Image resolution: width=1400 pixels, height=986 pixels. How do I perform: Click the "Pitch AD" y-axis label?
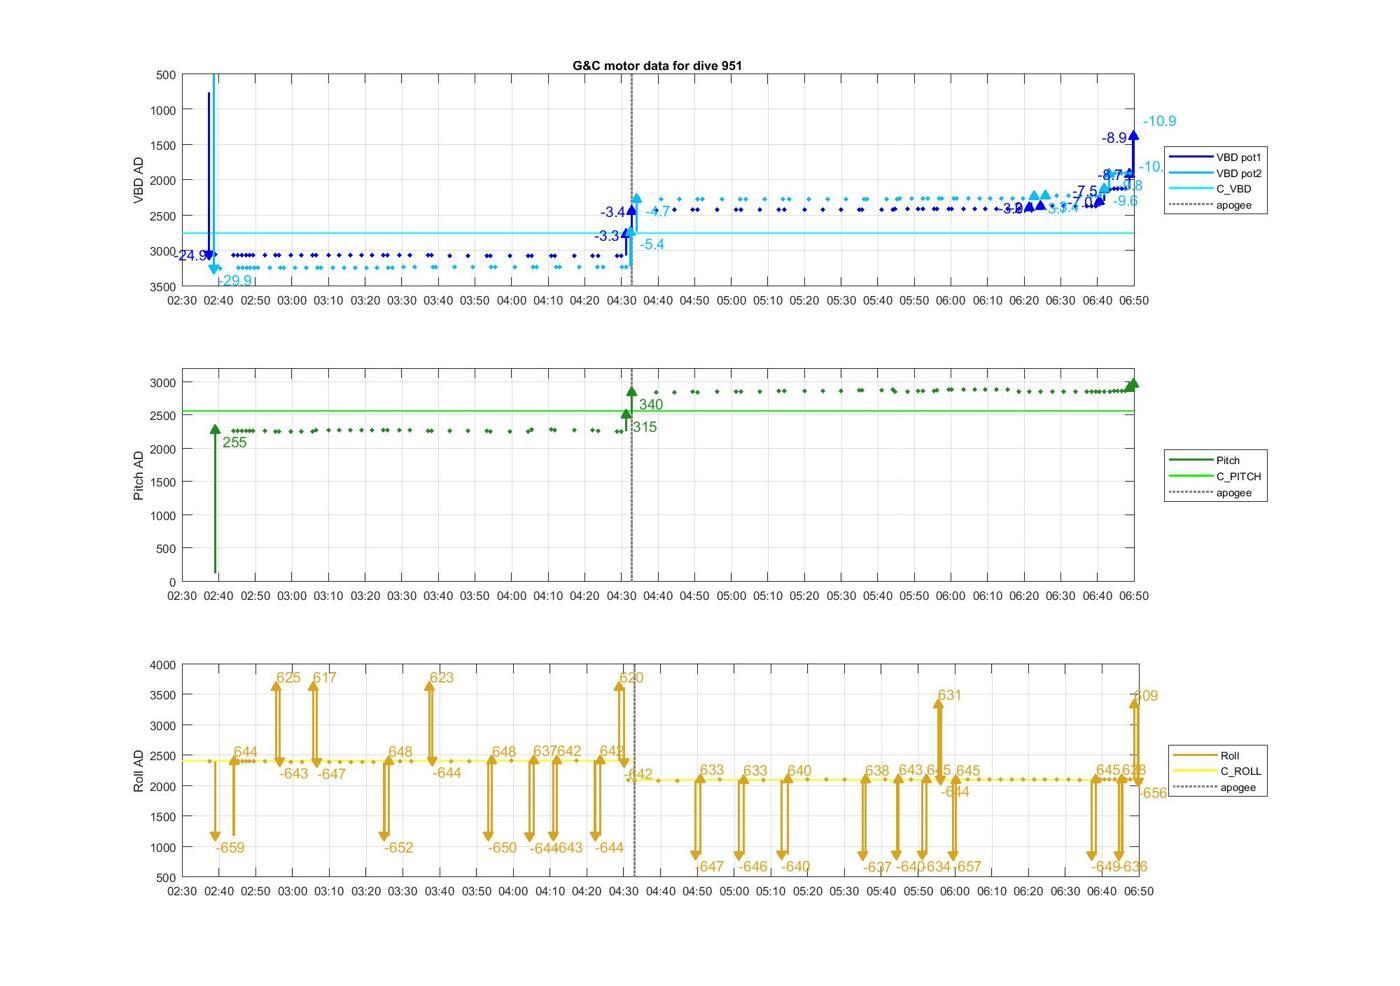point(138,475)
